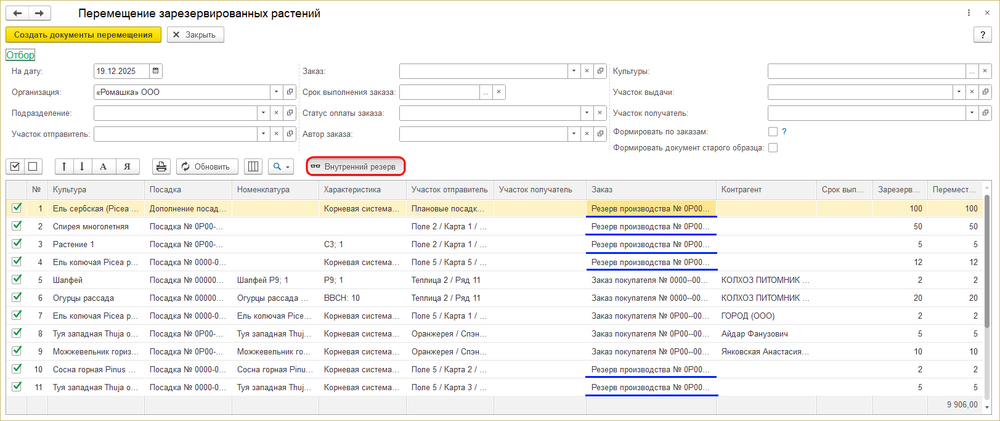Click 'Создать документы перемещения' button
Screen dimensions: 1000x421
(84, 34)
